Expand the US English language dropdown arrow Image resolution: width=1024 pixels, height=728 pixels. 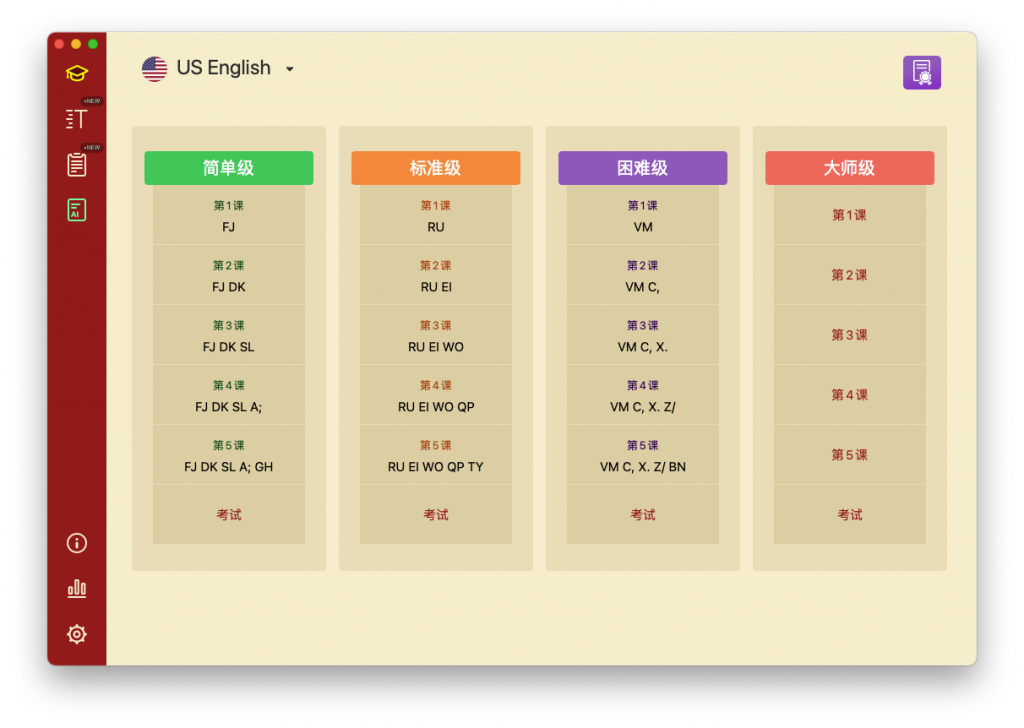pos(289,69)
